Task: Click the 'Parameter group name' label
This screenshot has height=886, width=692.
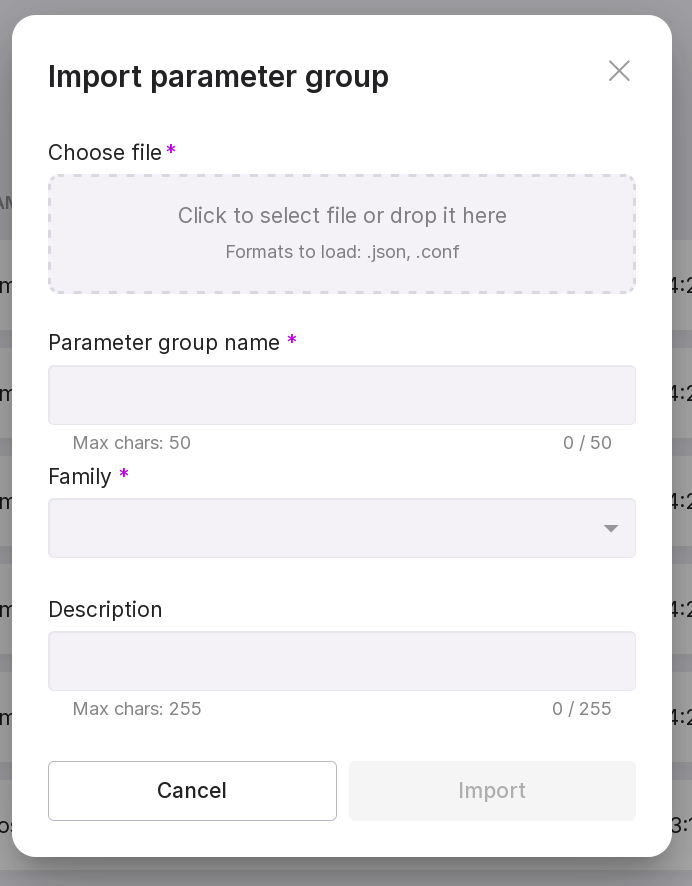Action: coord(164,343)
